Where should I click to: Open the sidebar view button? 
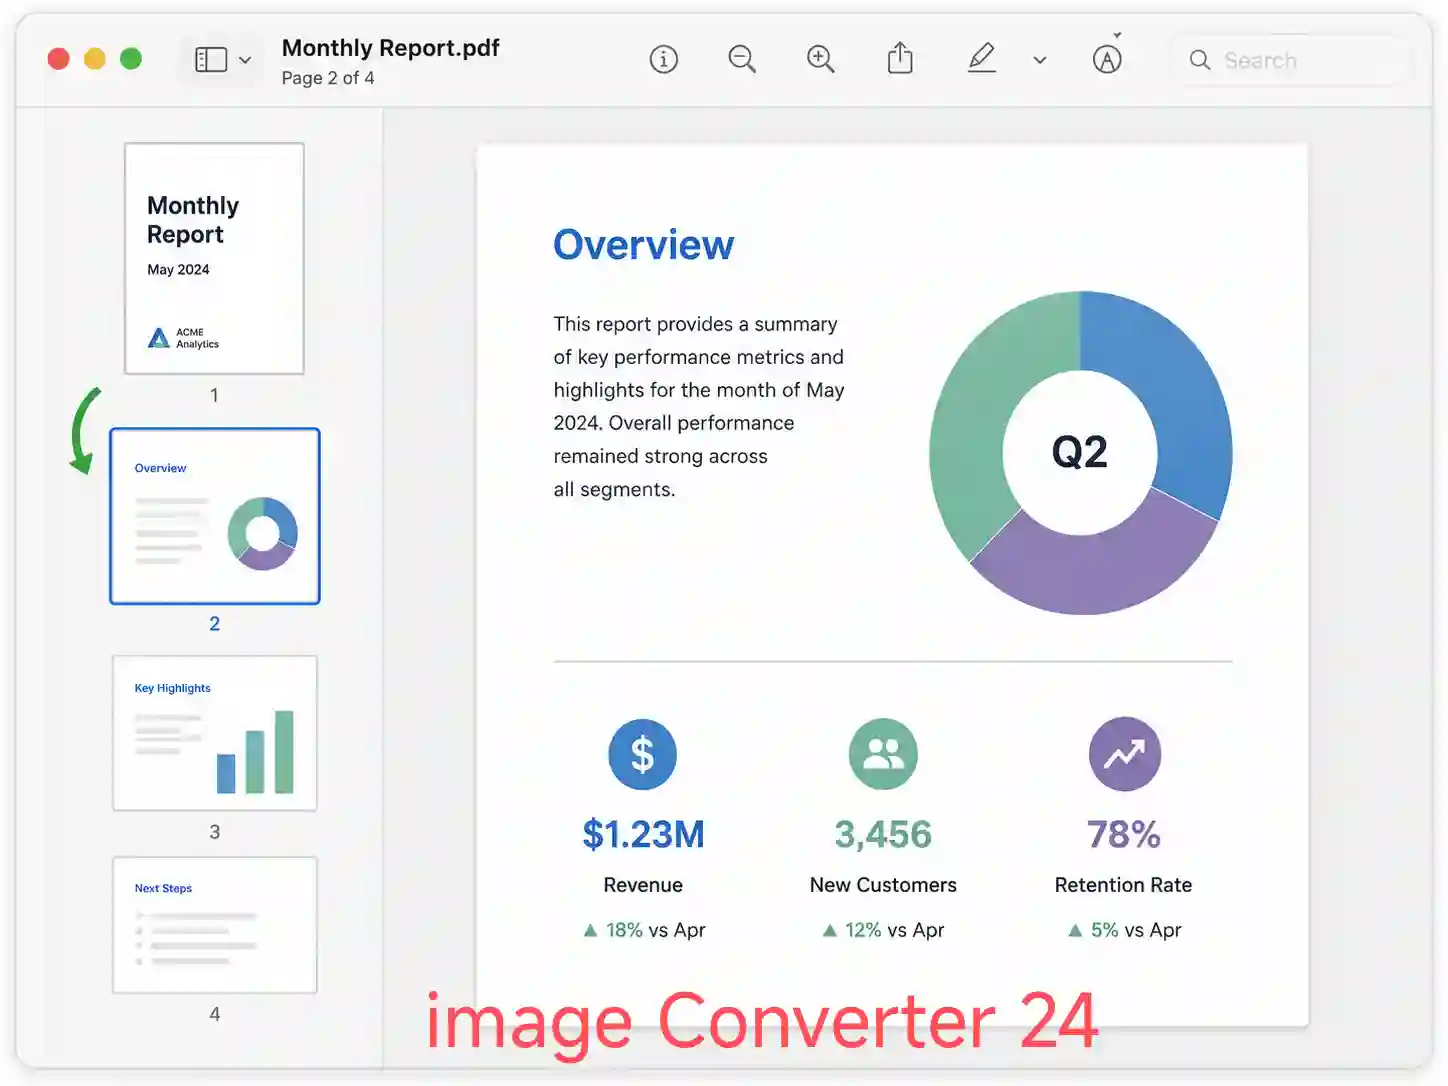211,60
